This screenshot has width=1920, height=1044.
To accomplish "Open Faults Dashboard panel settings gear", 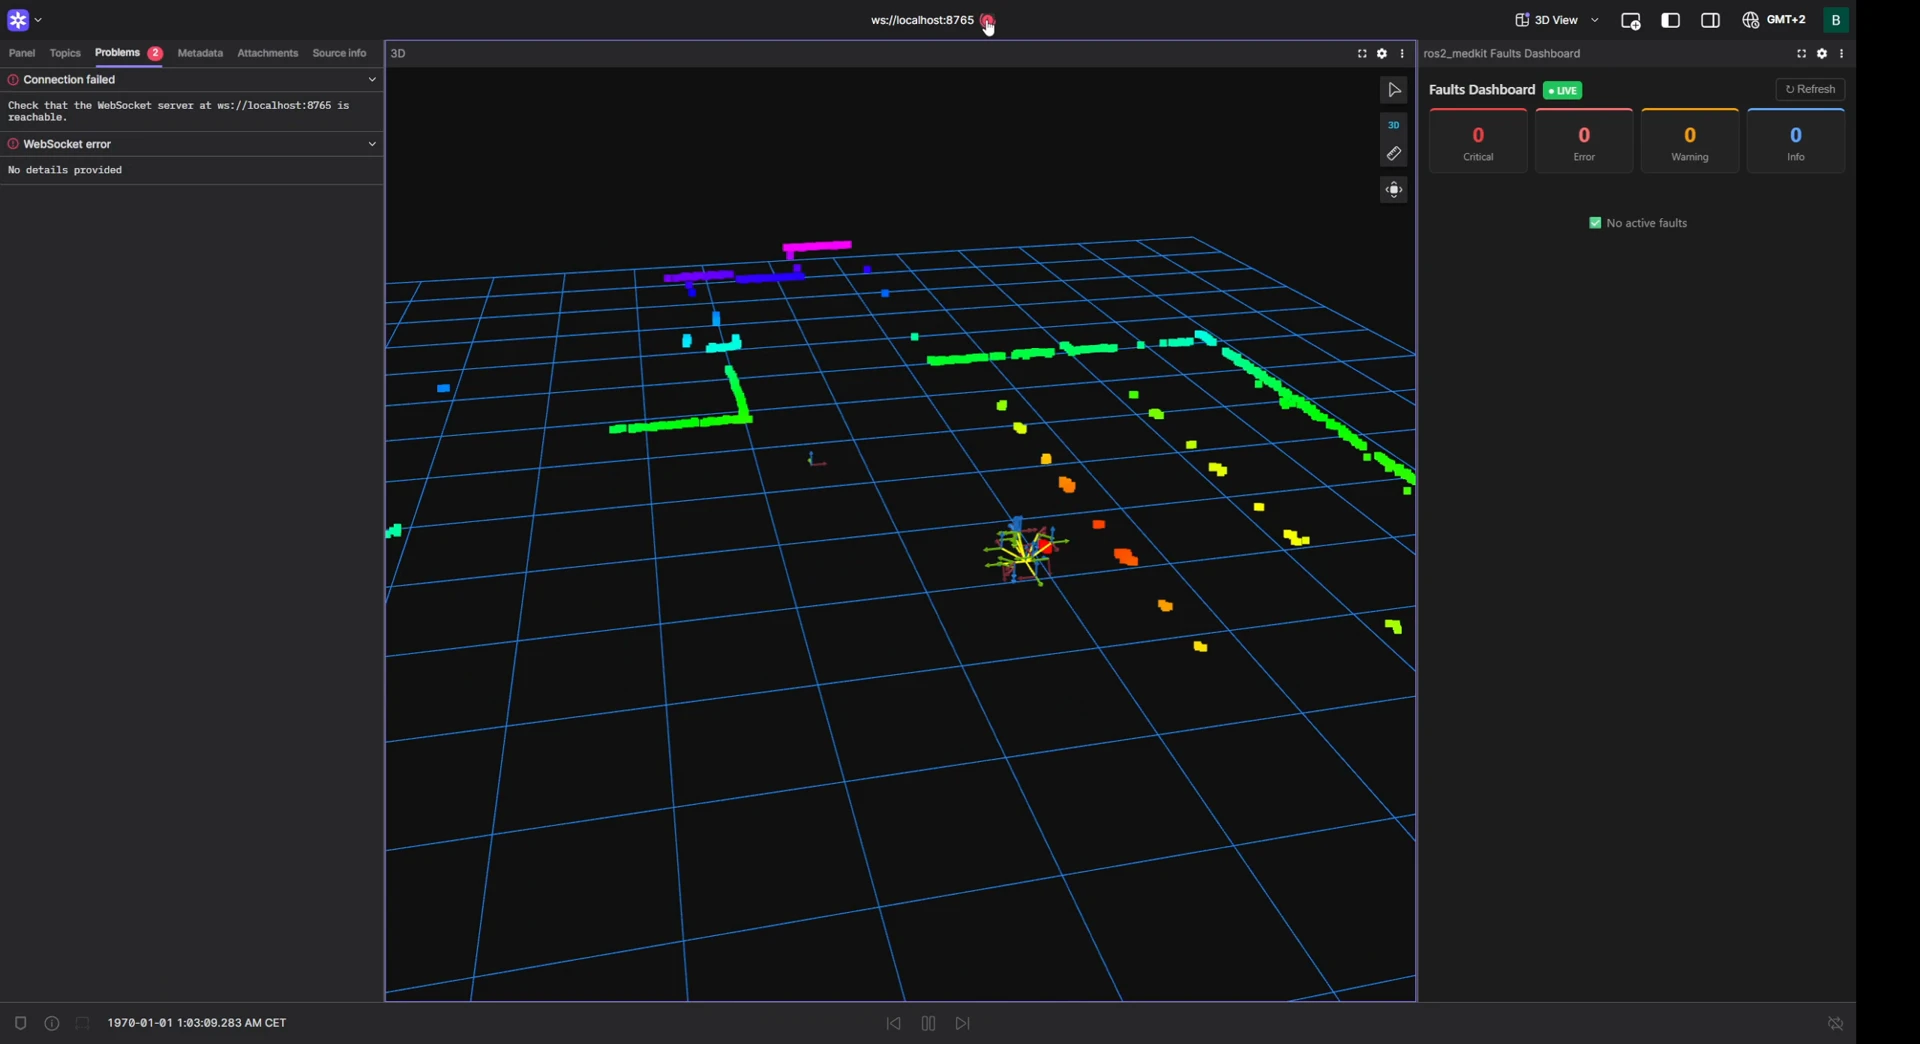I will pyautogui.click(x=1821, y=54).
